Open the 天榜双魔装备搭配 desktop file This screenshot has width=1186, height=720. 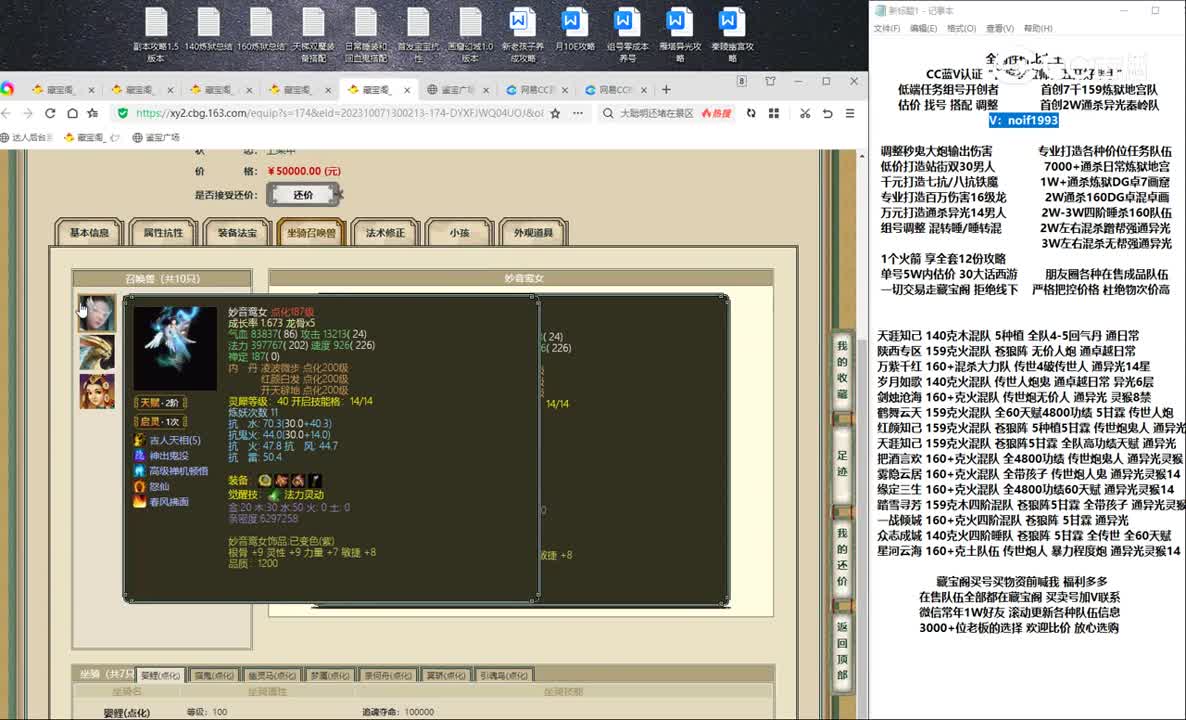coord(313,35)
